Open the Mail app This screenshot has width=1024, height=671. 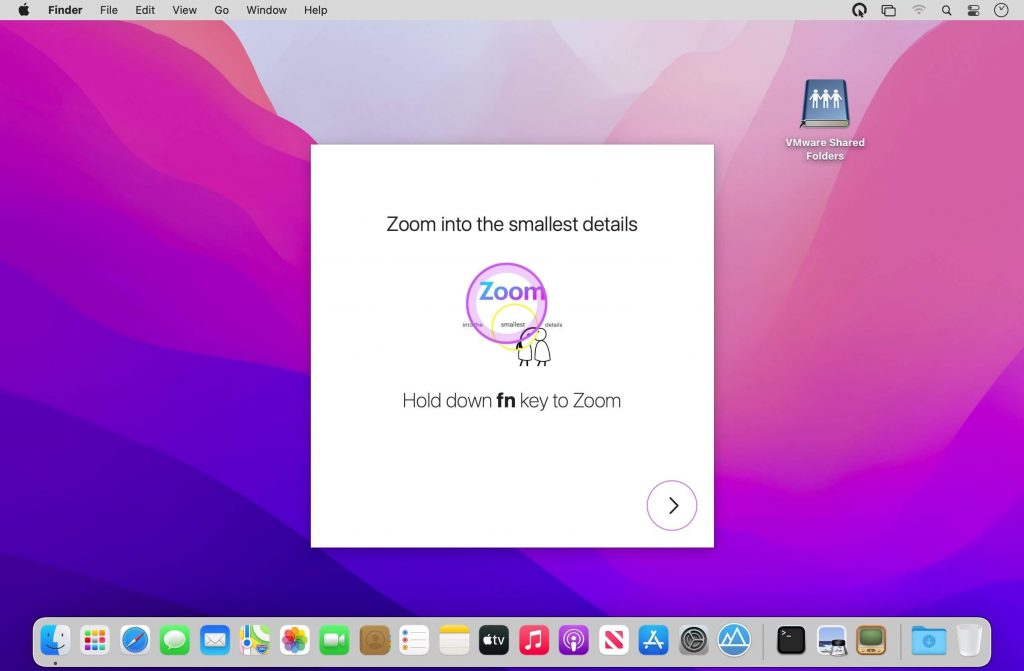click(x=215, y=640)
